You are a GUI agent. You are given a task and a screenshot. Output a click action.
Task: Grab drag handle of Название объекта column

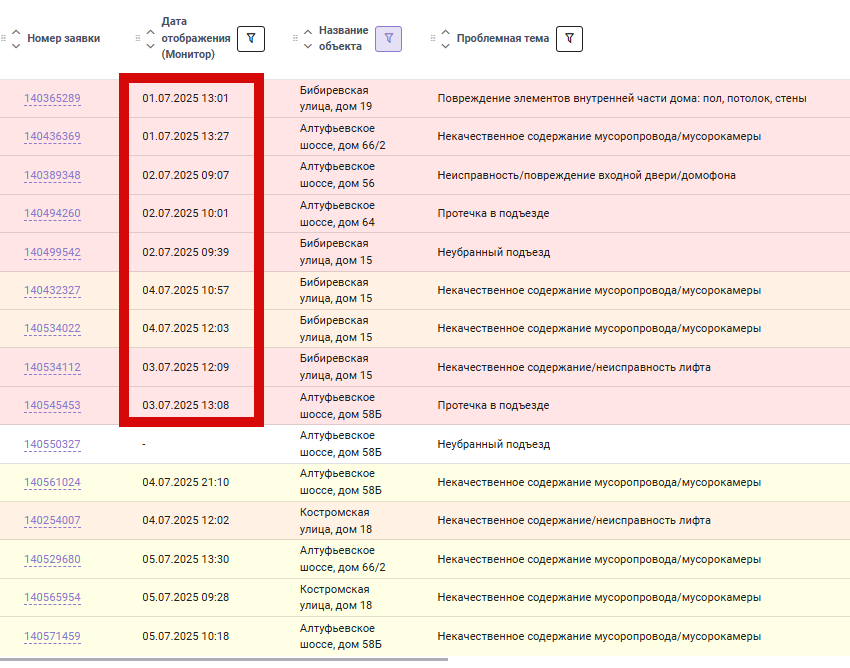click(x=295, y=38)
